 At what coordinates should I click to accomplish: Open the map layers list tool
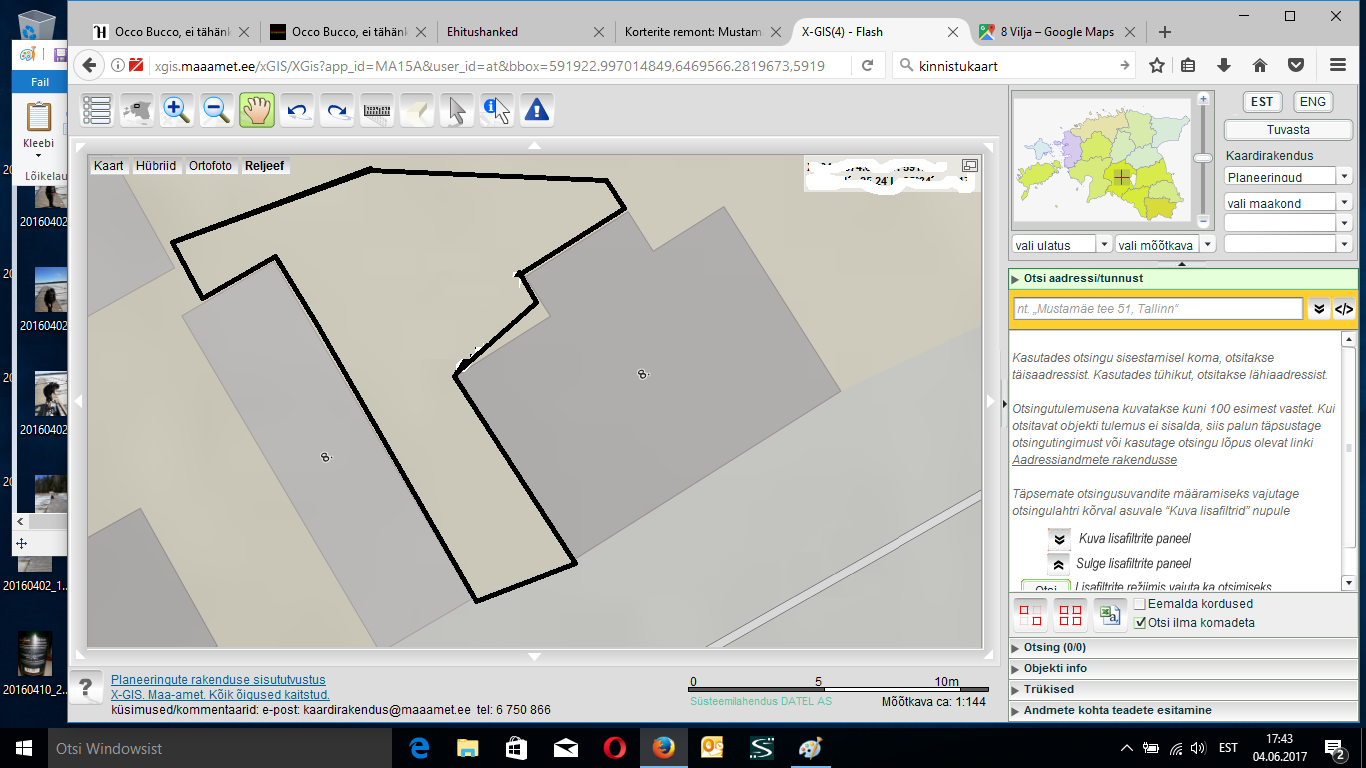point(97,109)
